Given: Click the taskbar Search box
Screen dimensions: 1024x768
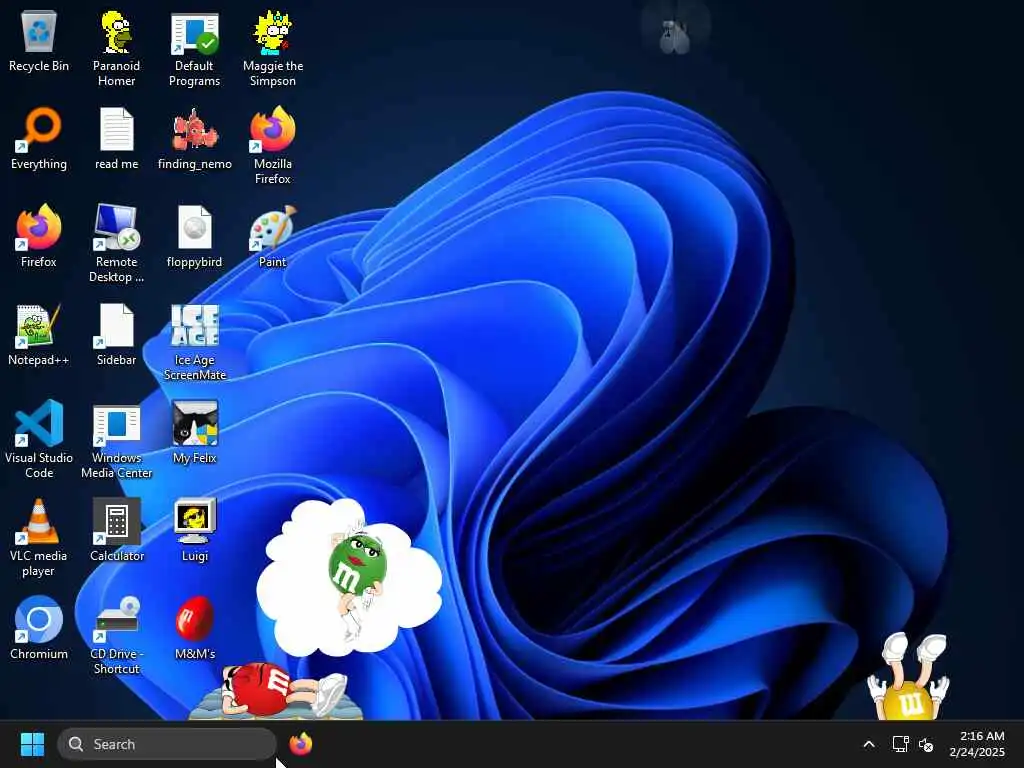Looking at the screenshot, I should (x=167, y=744).
